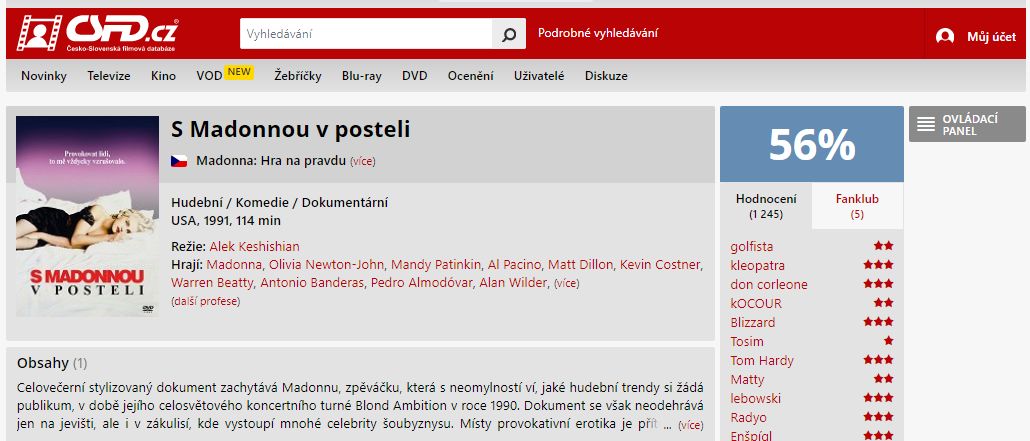Click the yellow NEW badge
Screen dimensions: 1030x441
(x=239, y=72)
